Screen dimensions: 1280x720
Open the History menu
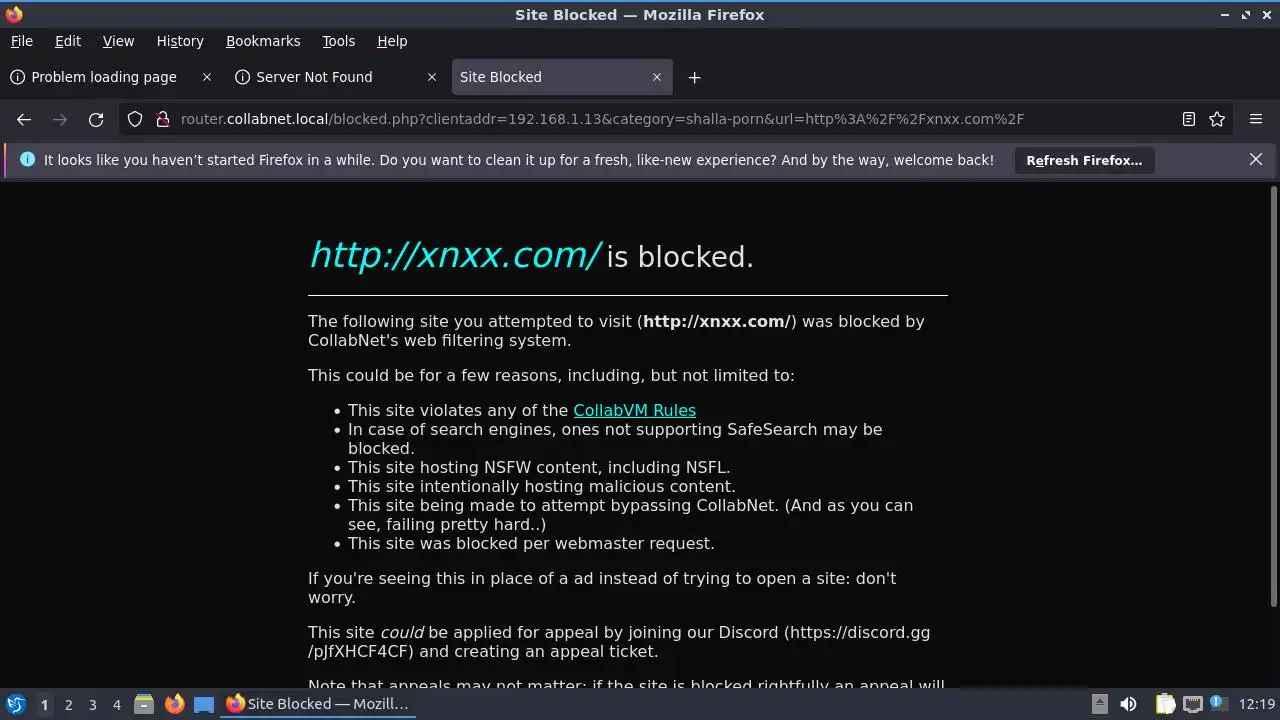point(180,41)
